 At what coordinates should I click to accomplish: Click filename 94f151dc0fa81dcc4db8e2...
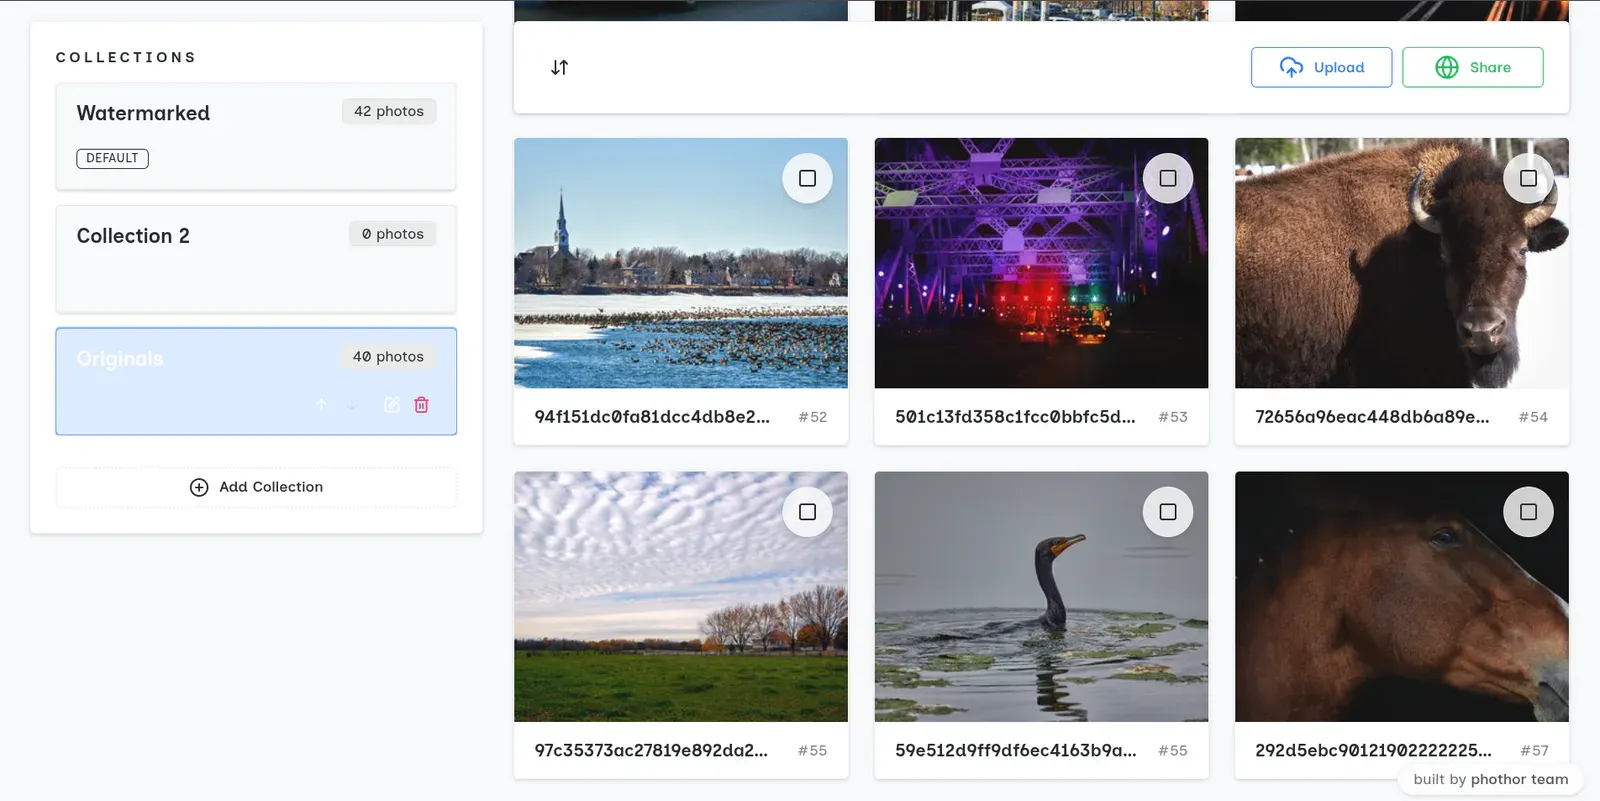(652, 417)
